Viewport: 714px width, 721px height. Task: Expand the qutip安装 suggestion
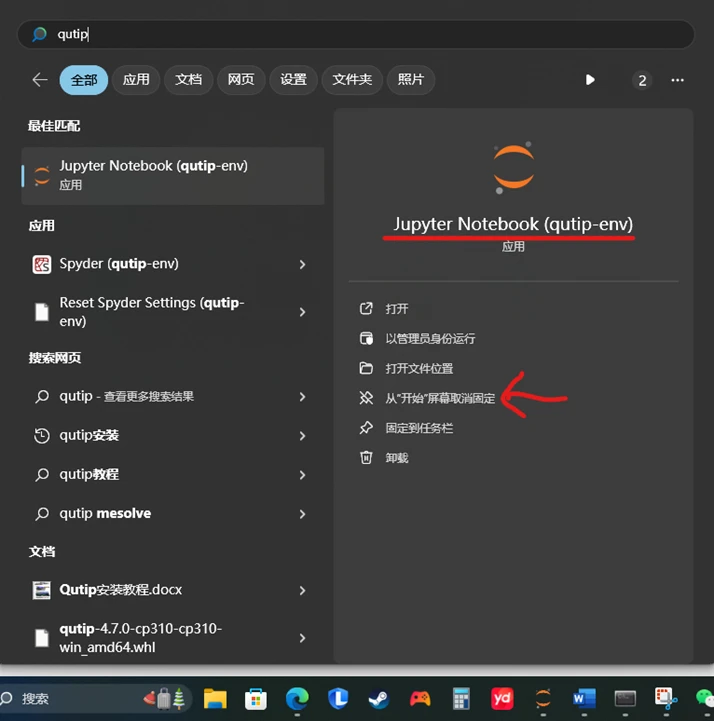[x=302, y=436]
